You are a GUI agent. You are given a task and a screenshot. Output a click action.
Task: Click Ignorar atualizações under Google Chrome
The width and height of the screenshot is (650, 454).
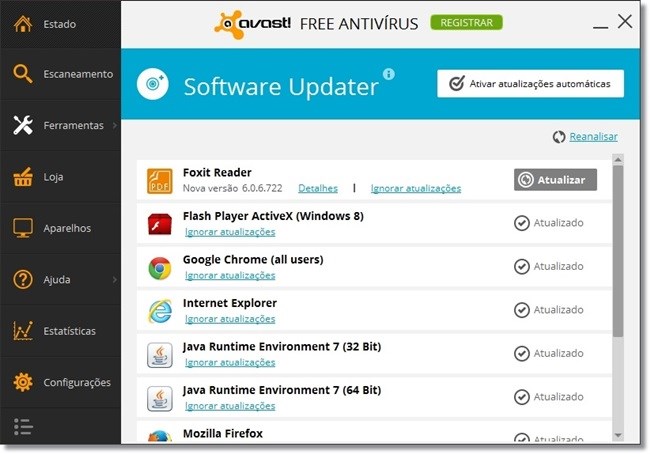pos(229,275)
